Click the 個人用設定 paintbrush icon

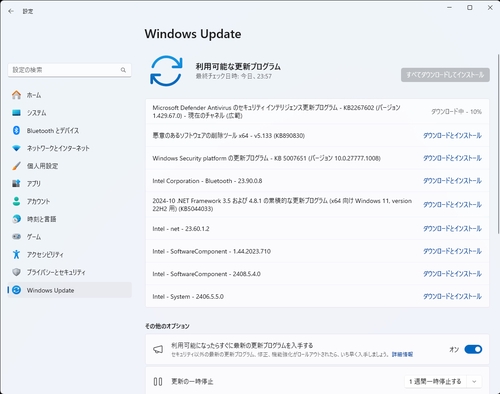pos(16,166)
